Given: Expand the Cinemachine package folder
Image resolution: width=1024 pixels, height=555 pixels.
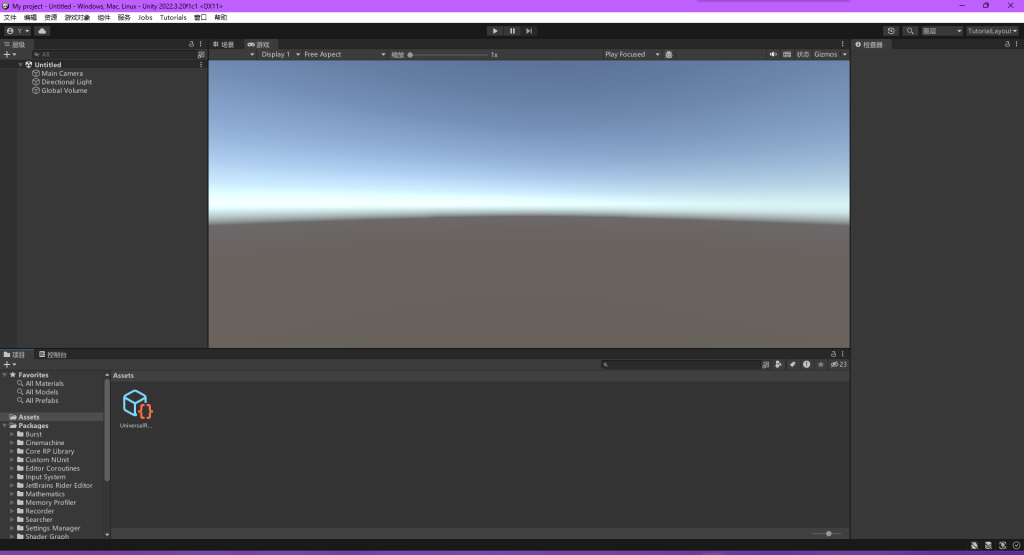Looking at the screenshot, I should point(12,443).
